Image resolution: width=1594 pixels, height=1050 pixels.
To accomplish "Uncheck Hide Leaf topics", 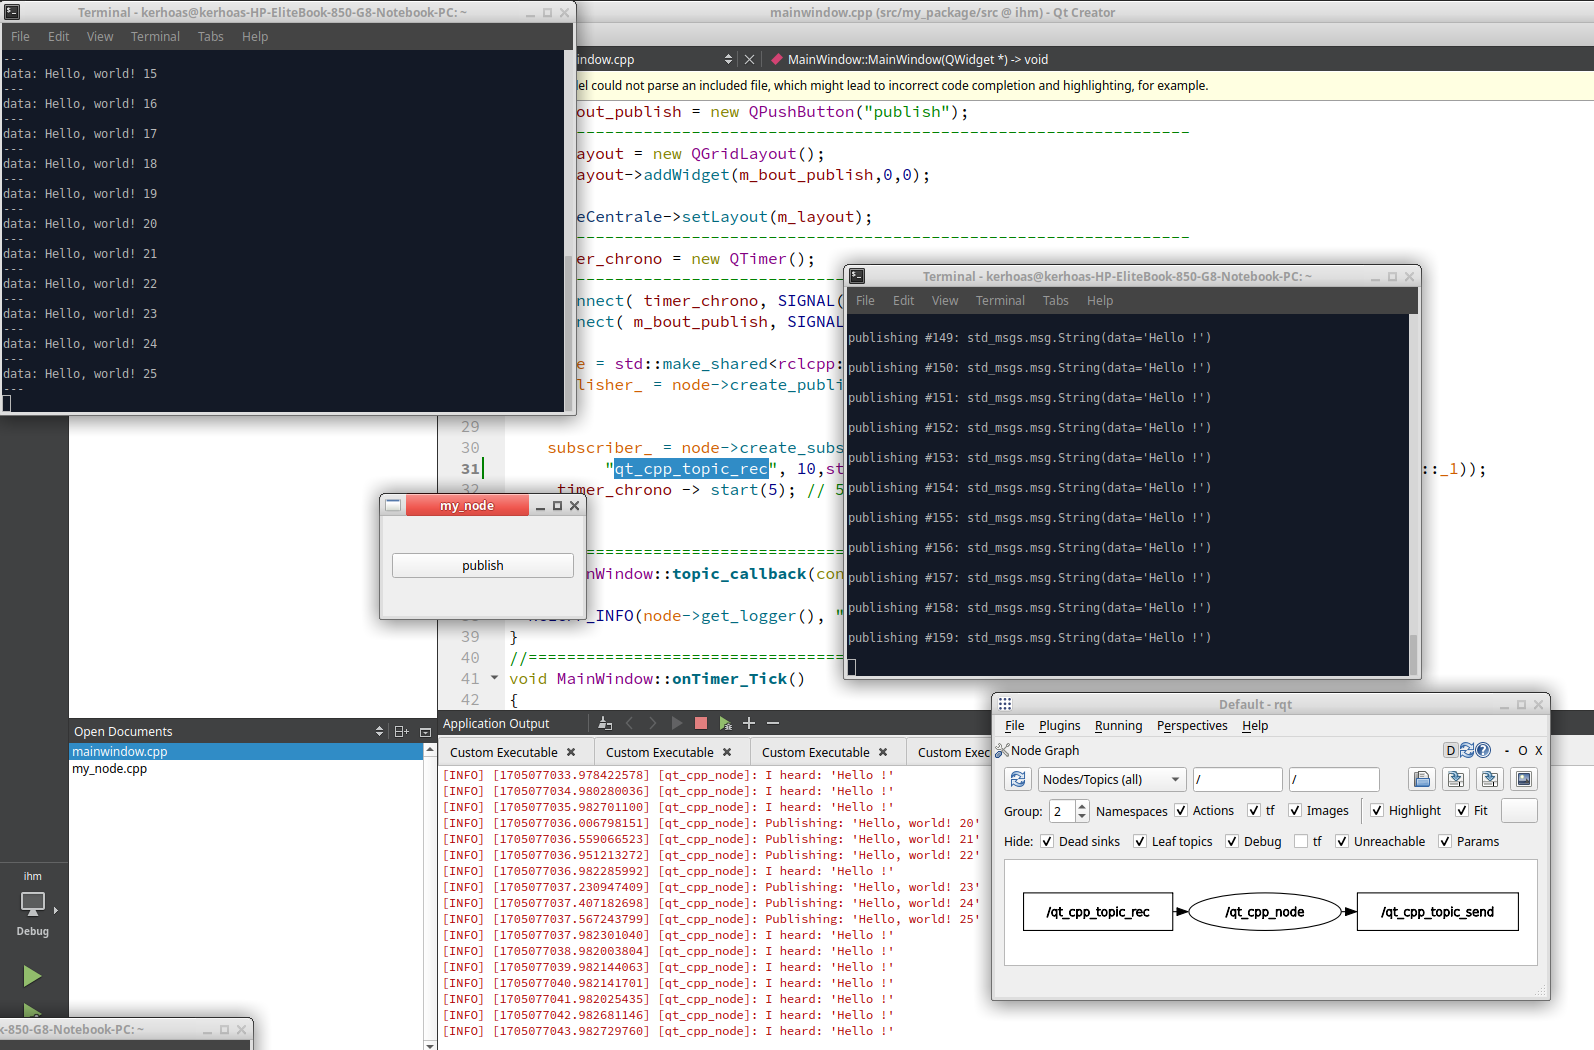I will click(x=1140, y=841).
